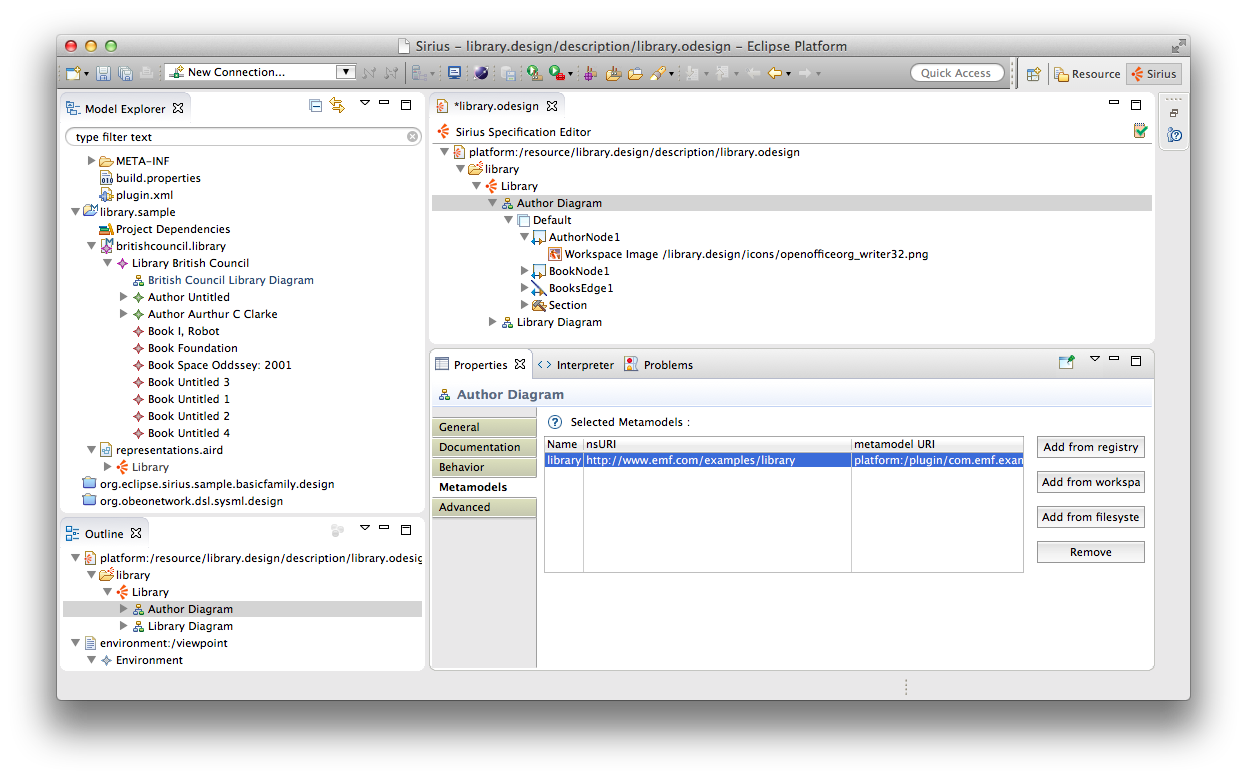Open the Properties view menu triangle
The width and height of the screenshot is (1247, 779).
point(1094,358)
